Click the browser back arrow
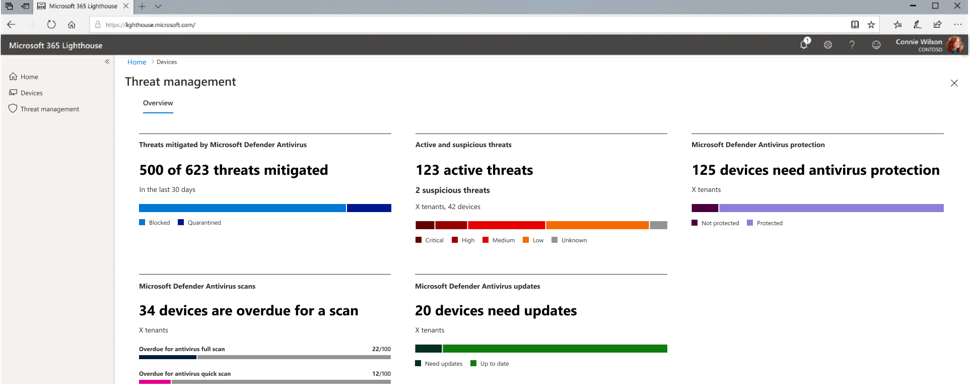 click(x=11, y=25)
